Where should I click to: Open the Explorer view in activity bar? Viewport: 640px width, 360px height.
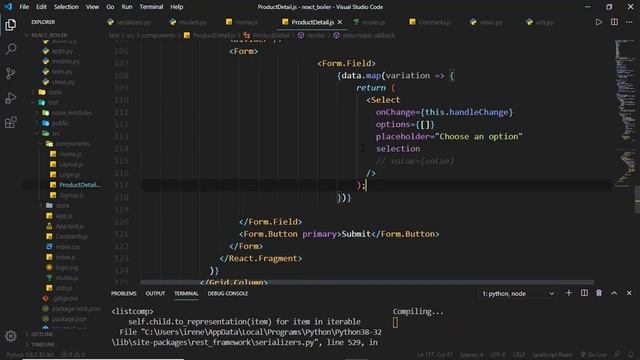11,25
